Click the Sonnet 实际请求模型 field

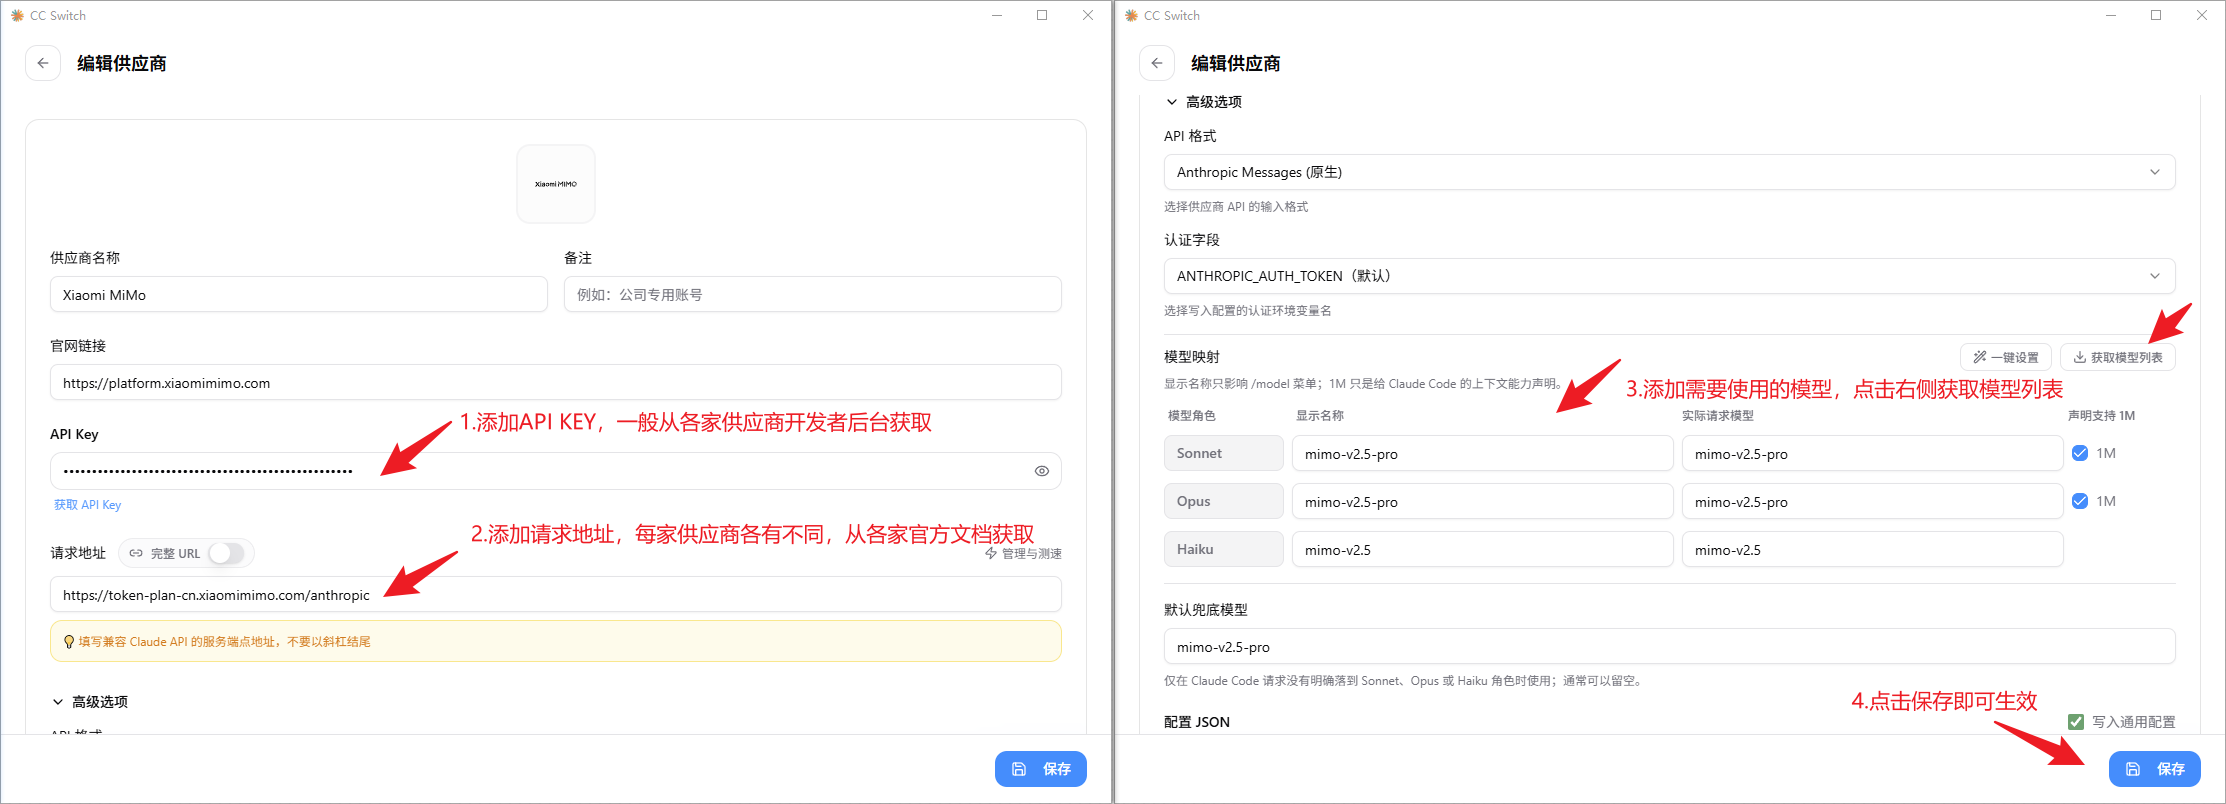pos(1872,454)
